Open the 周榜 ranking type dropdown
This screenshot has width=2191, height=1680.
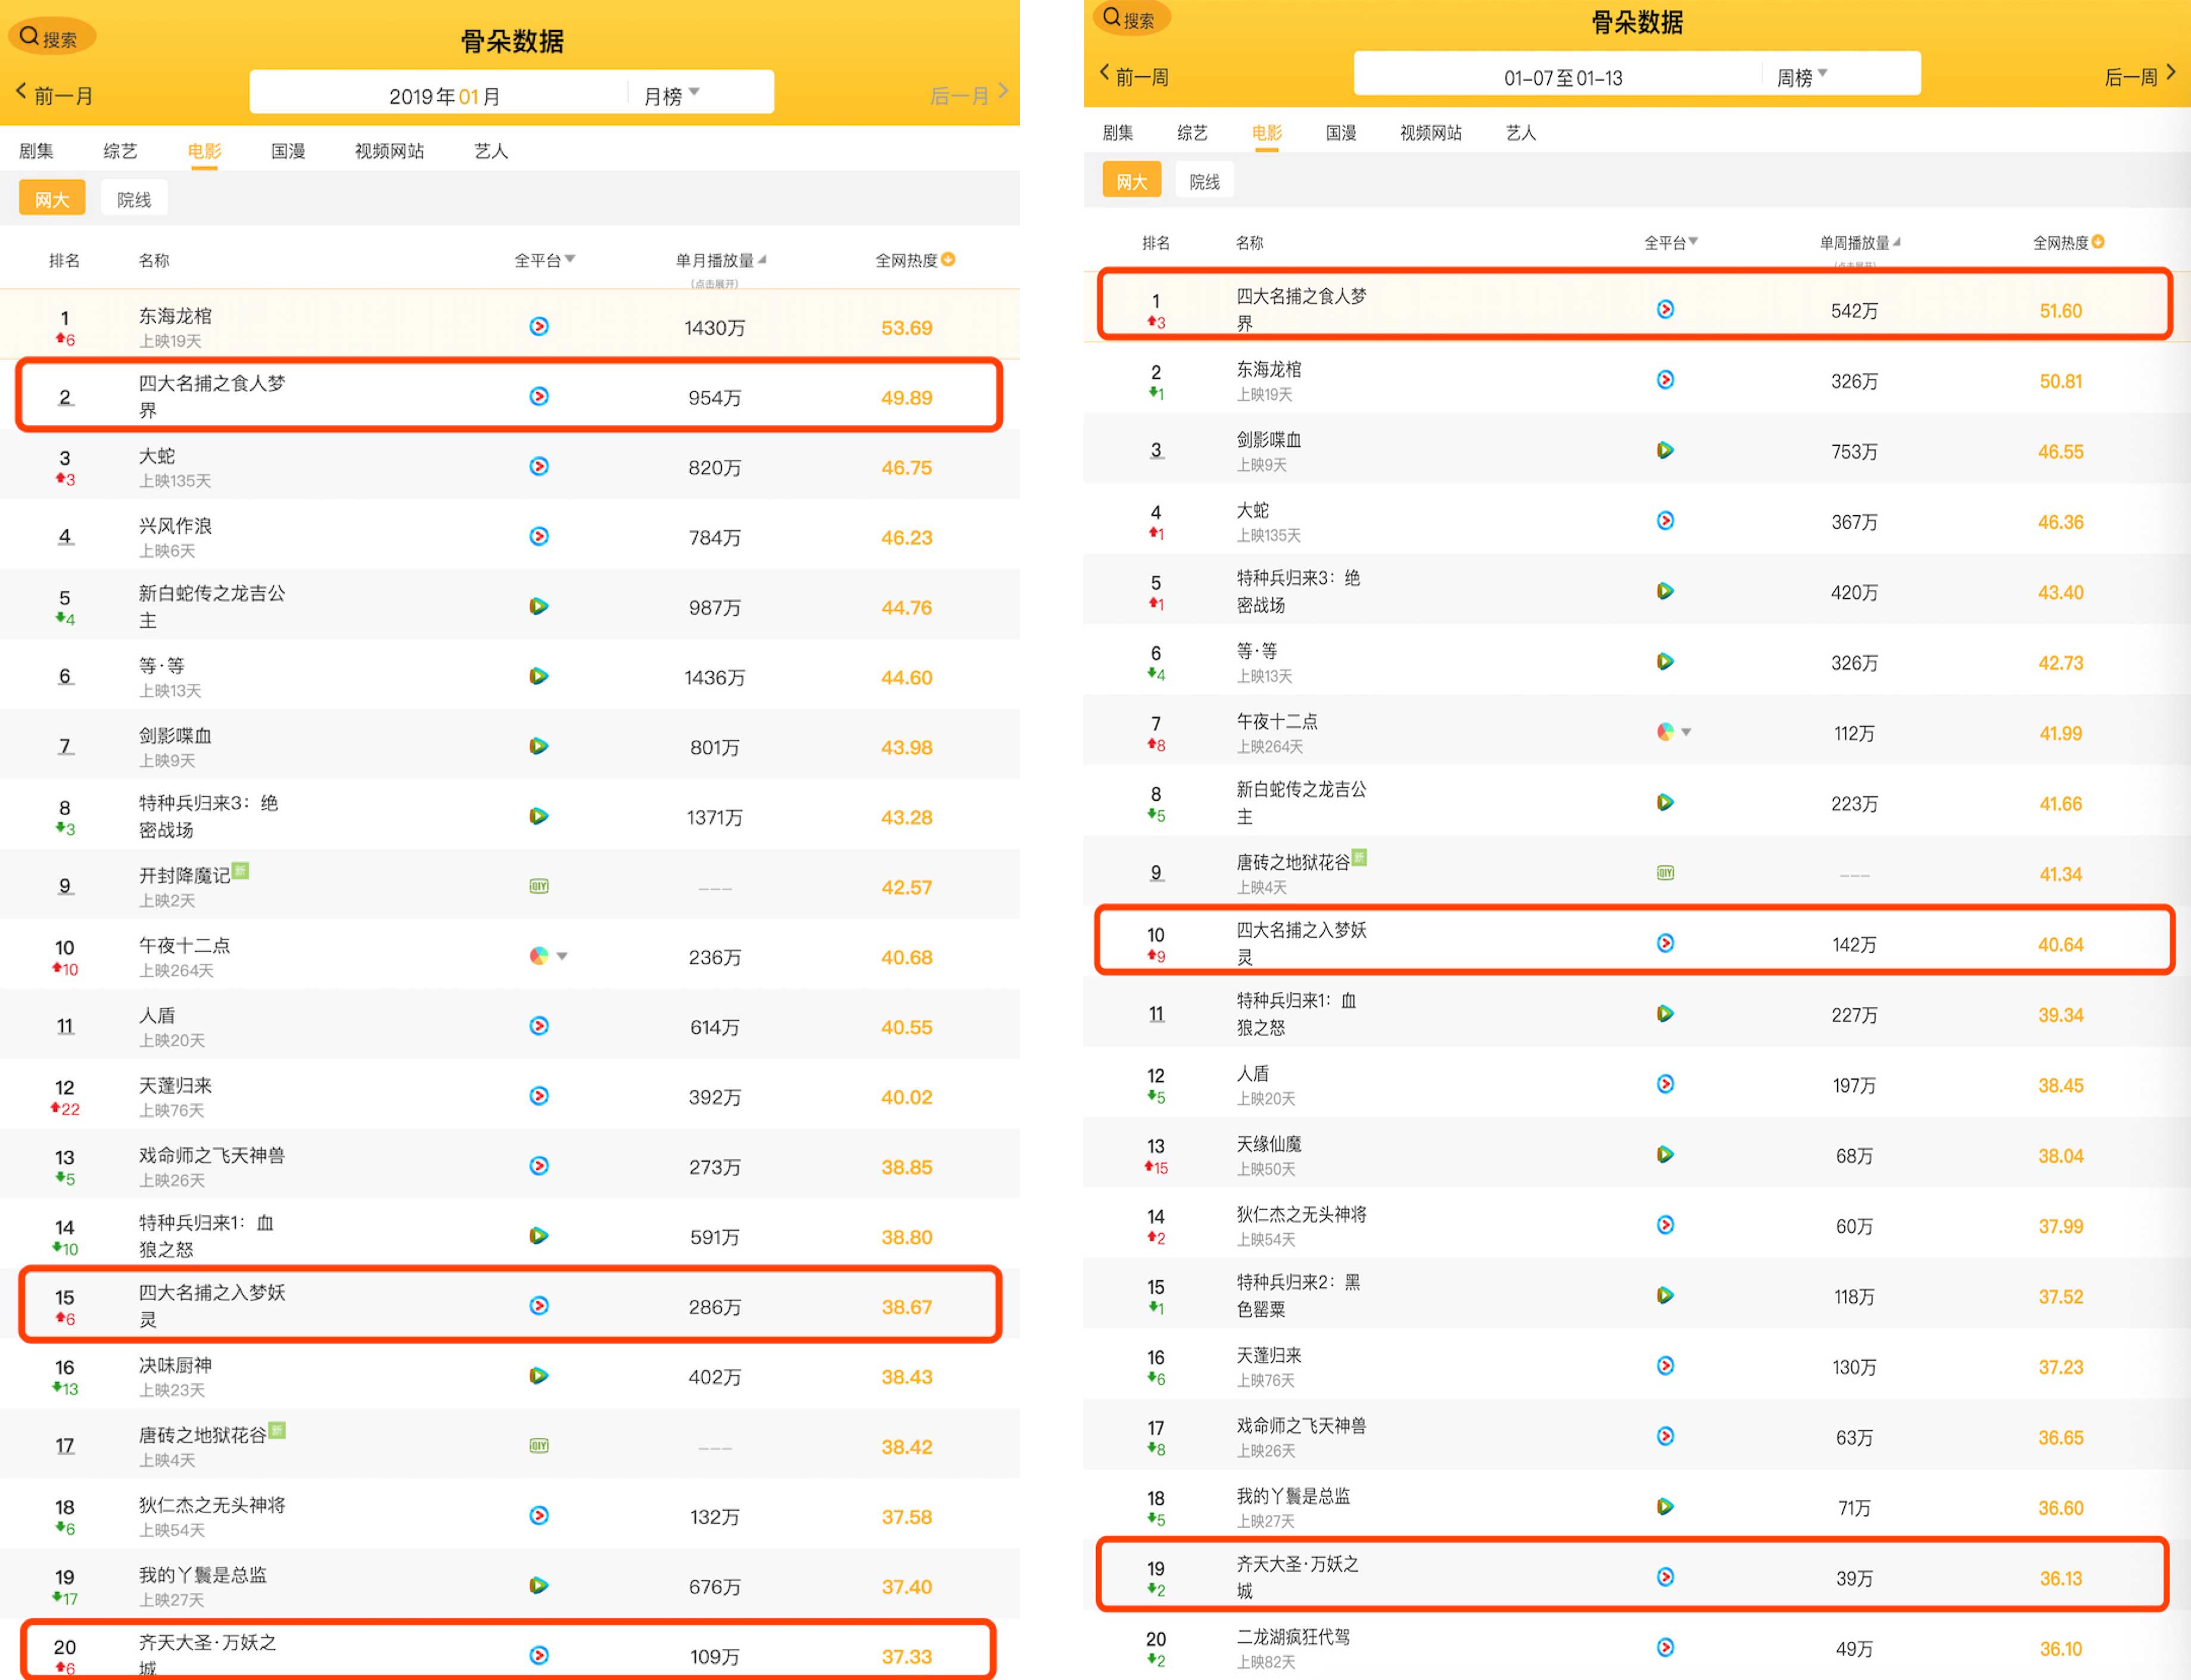pyautogui.click(x=1801, y=76)
